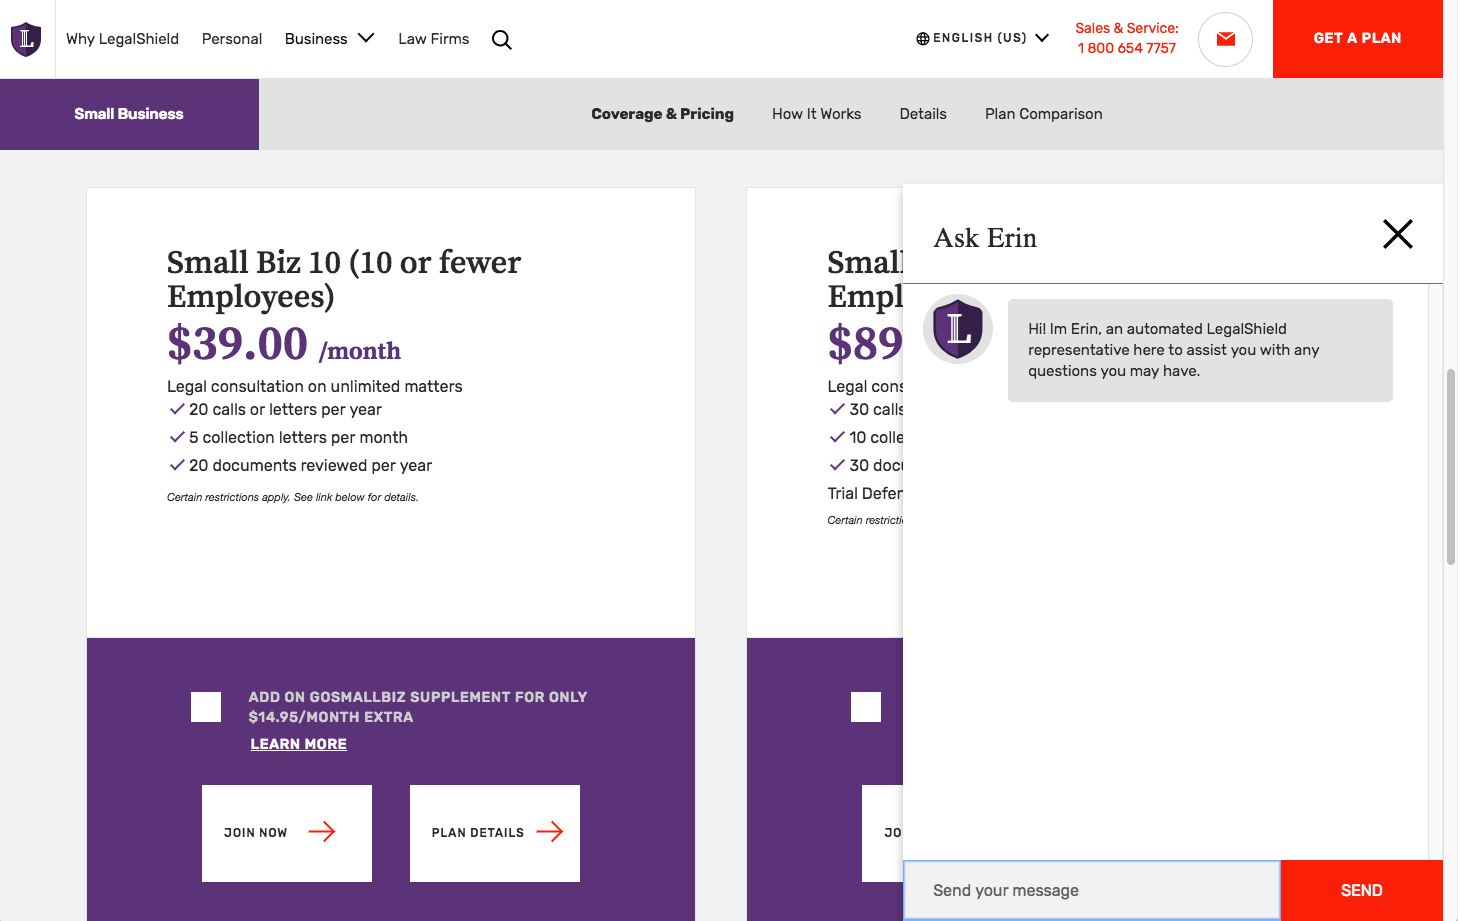Click the ADD ON GOSMALLBIZ SUPPLEMENT text
The height and width of the screenshot is (921, 1458).
coord(418,707)
